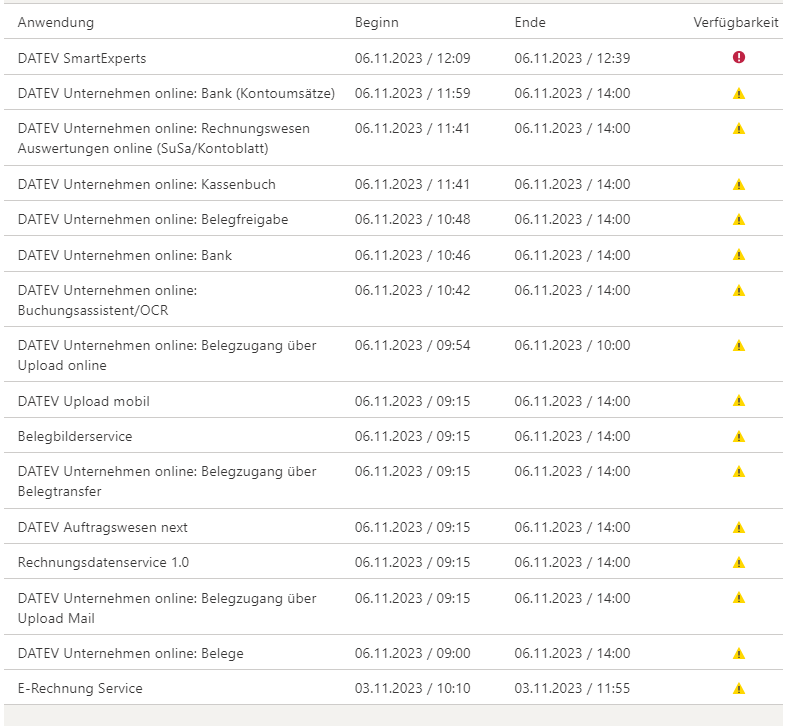Click red error icon for DATEV SmartExperts
The width and height of the screenshot is (802, 726).
[739, 57]
